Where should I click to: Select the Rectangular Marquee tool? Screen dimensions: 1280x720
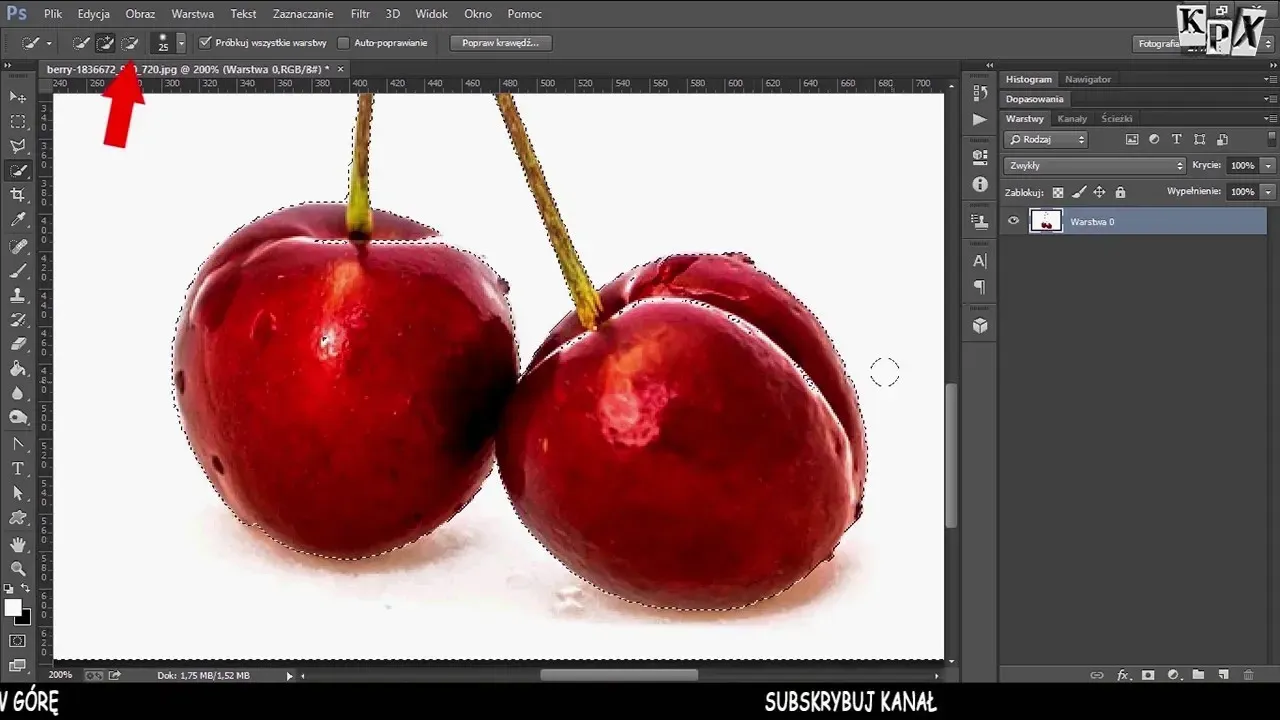tap(18, 121)
